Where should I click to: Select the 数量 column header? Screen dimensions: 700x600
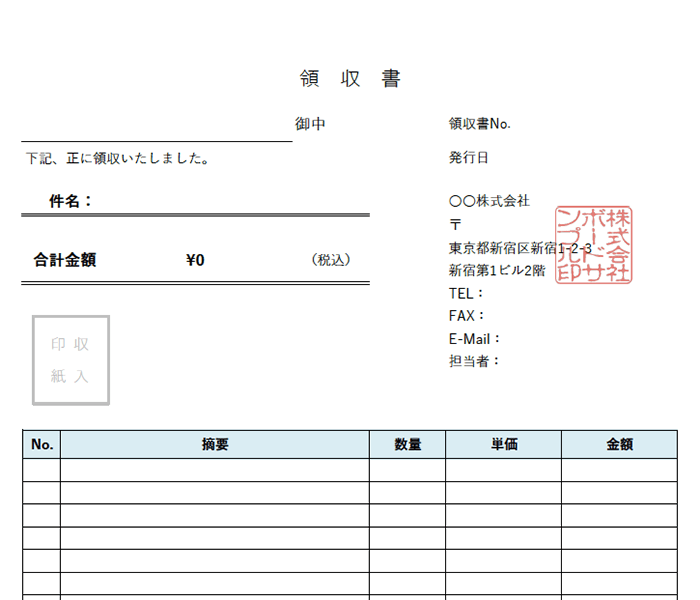tap(407, 445)
